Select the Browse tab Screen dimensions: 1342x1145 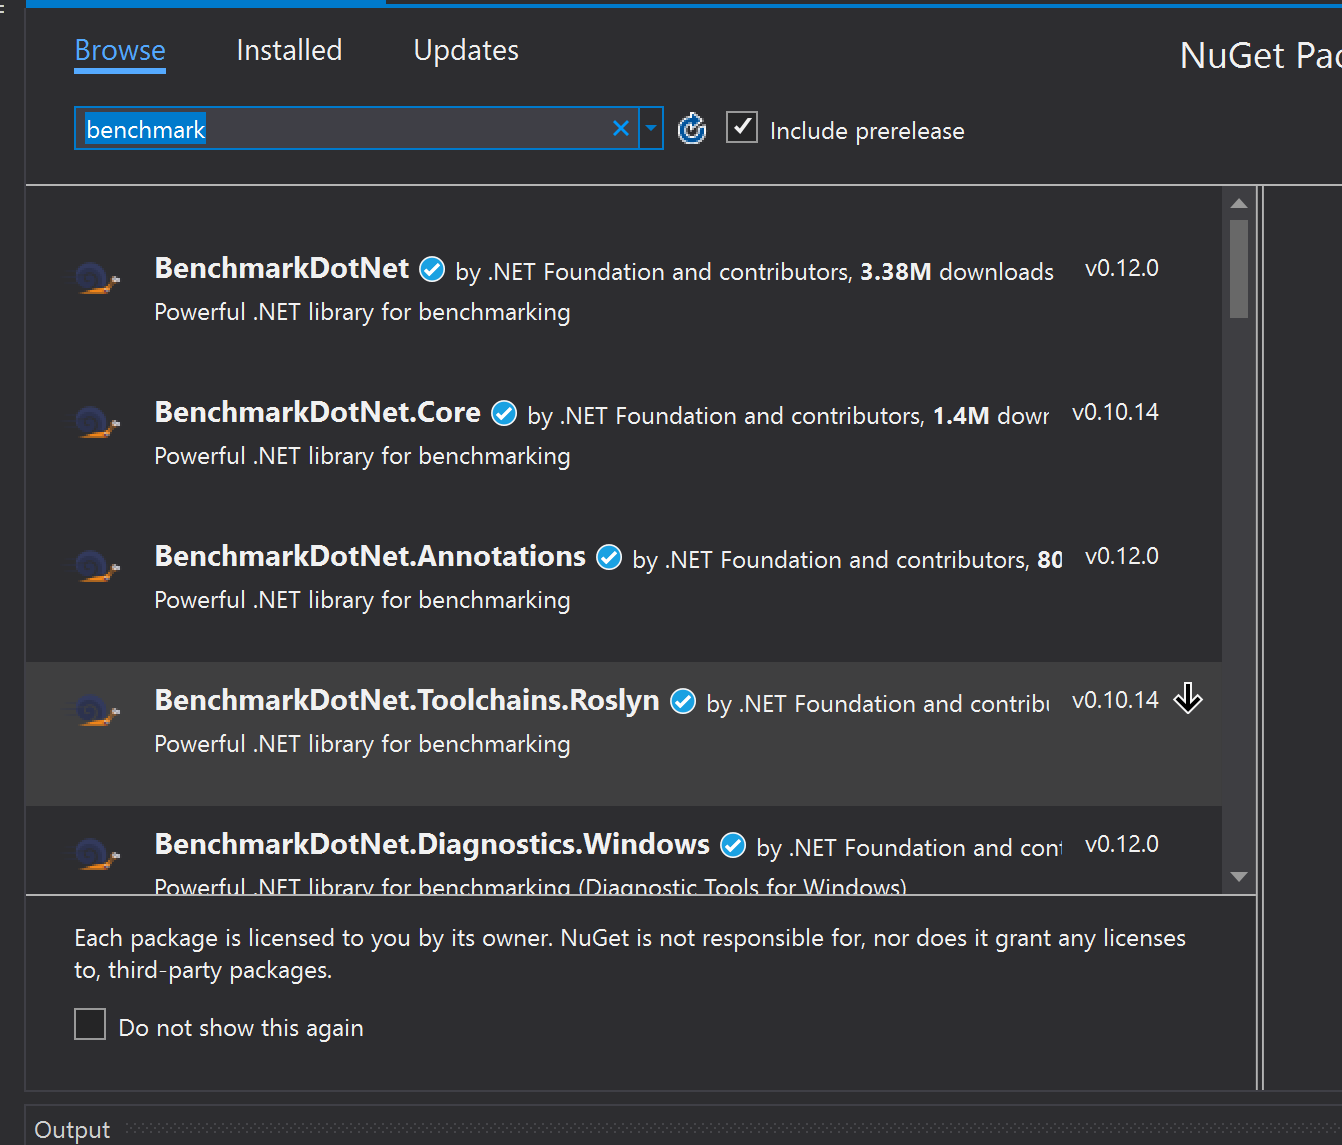click(x=120, y=50)
